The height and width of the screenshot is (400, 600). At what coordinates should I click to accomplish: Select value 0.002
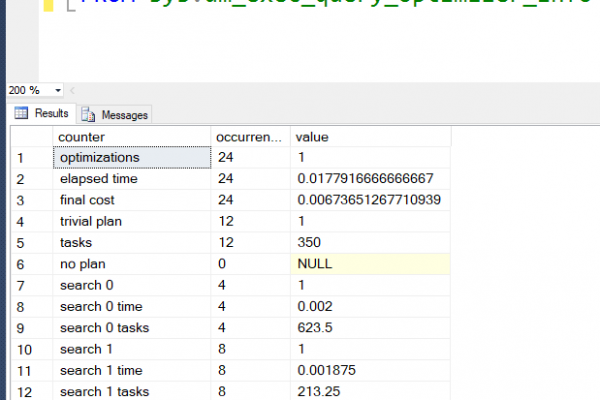click(370, 307)
